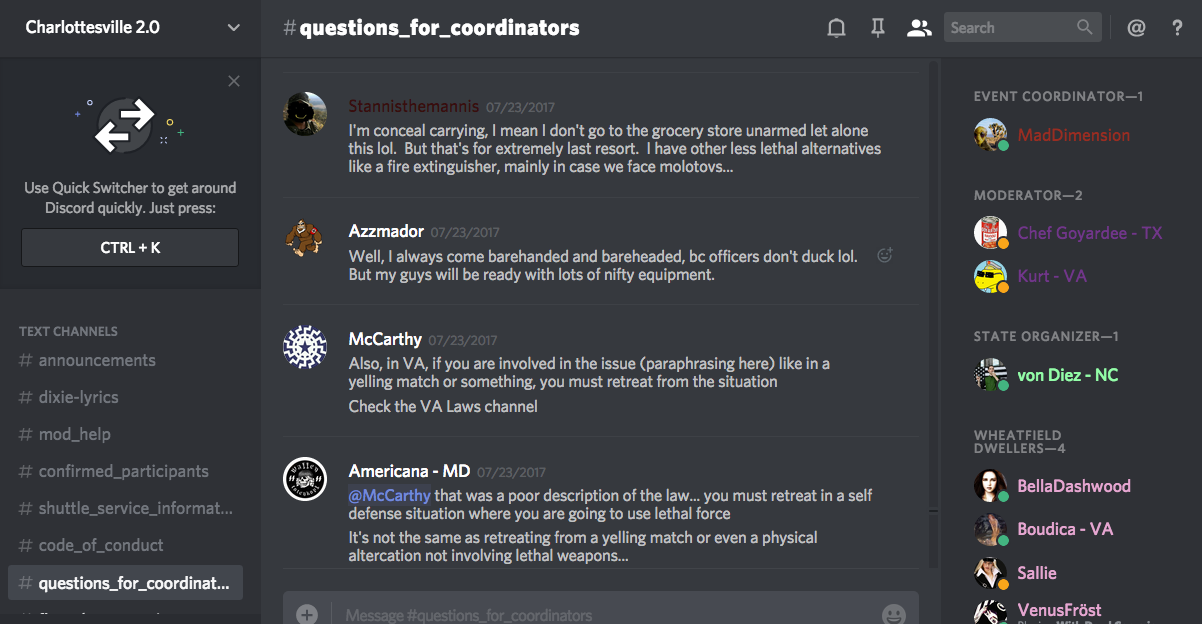Viewport: 1202px width, 624px height.
Task: Open MadDimension's member profile
Action: (1073, 135)
